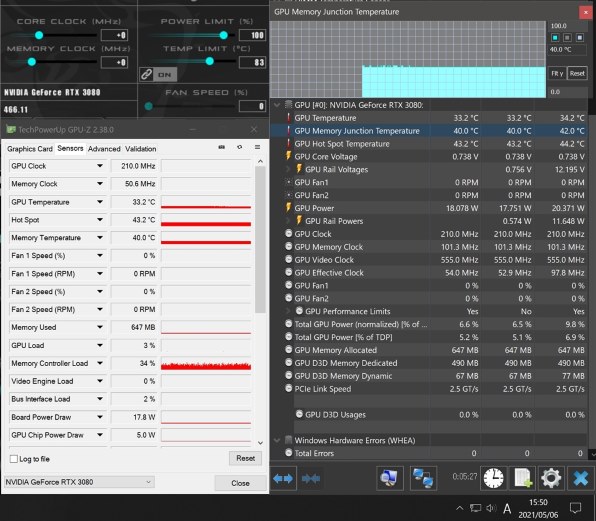The width and height of the screenshot is (596, 521).
Task: Click HWiNFO blue X close-sensors icon
Action: coord(580,478)
